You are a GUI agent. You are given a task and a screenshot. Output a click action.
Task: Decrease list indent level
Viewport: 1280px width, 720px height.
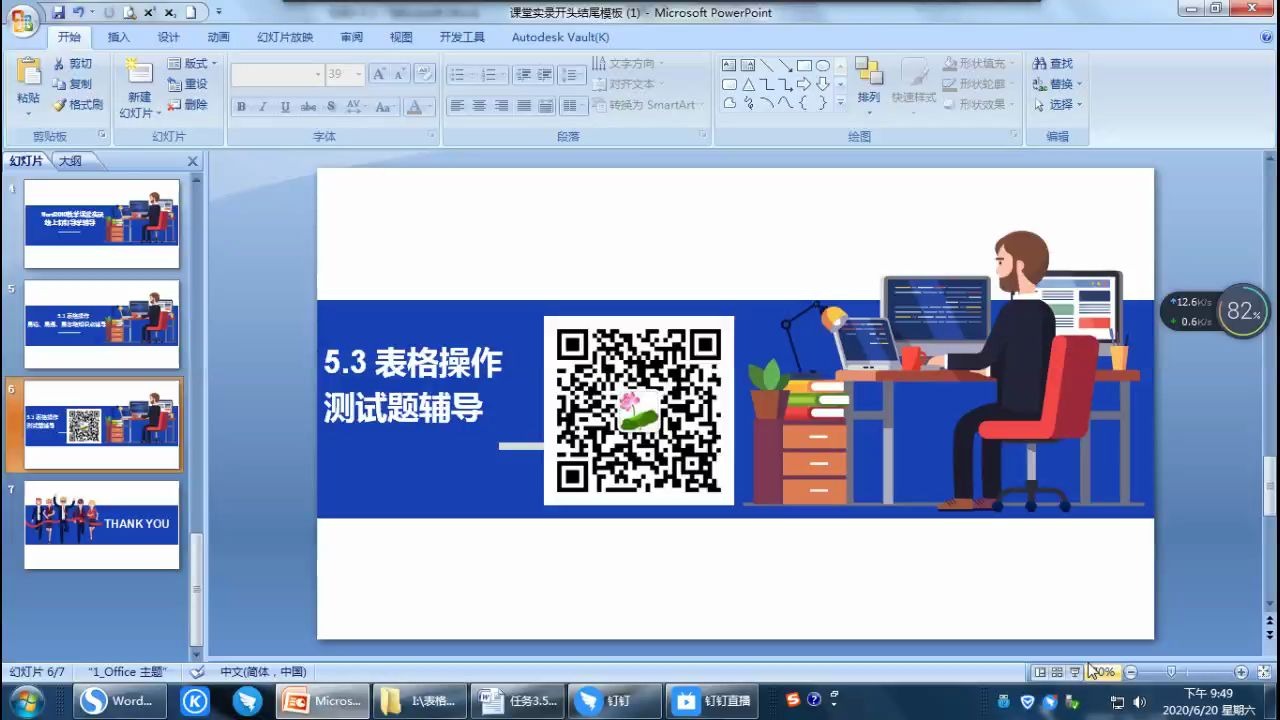click(x=523, y=74)
